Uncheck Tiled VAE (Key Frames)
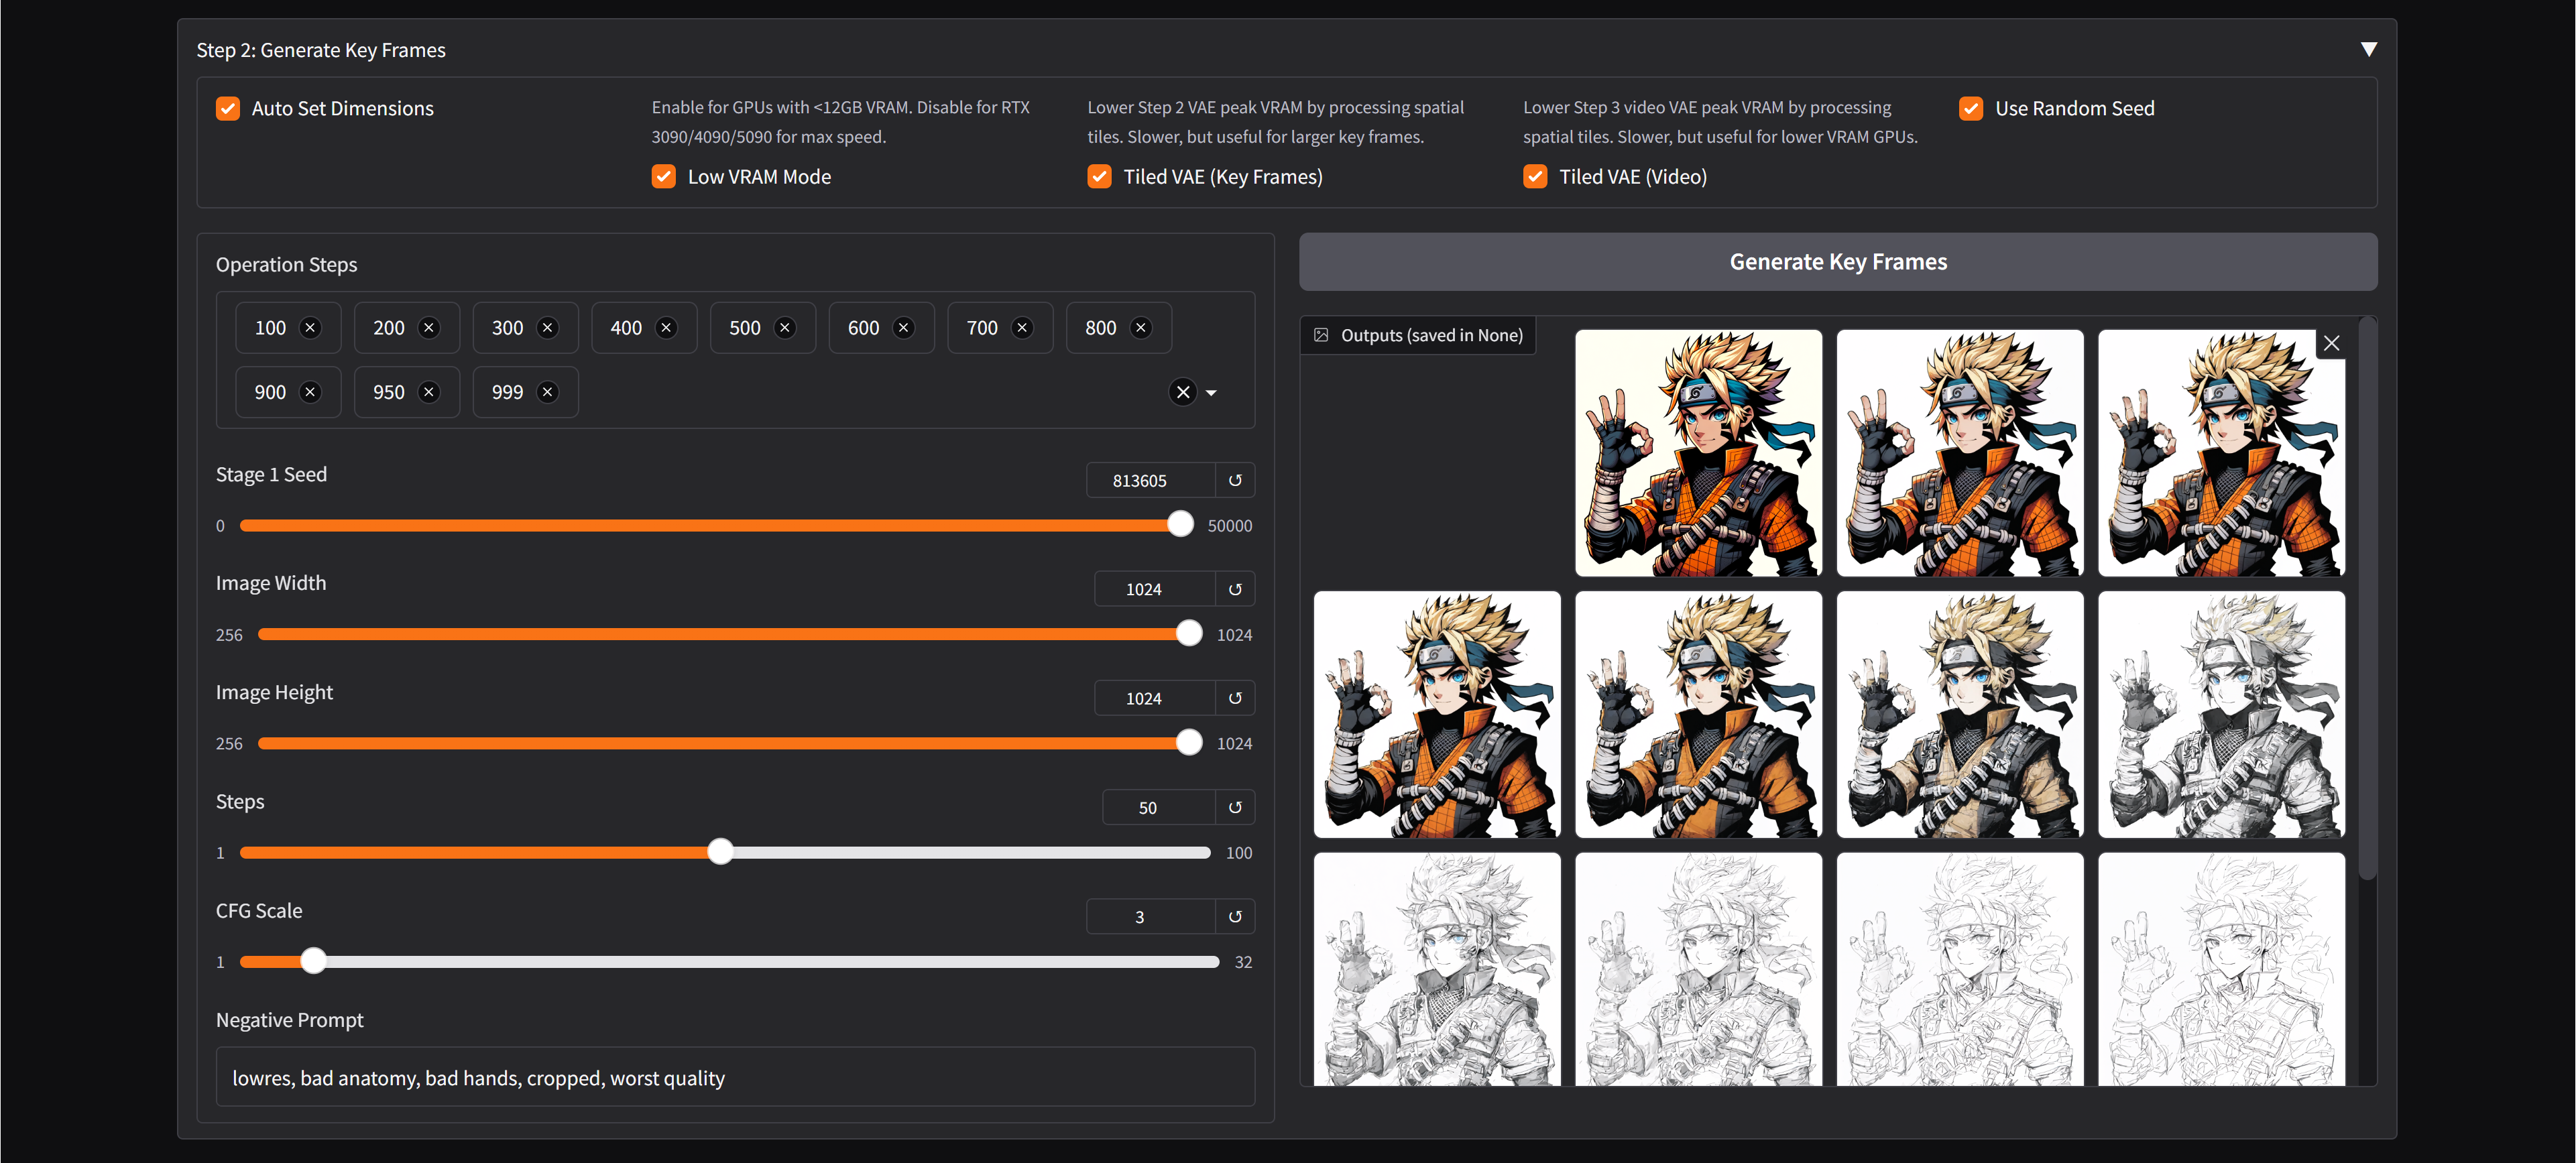Viewport: 2576px width, 1163px height. pyautogui.click(x=1100, y=177)
